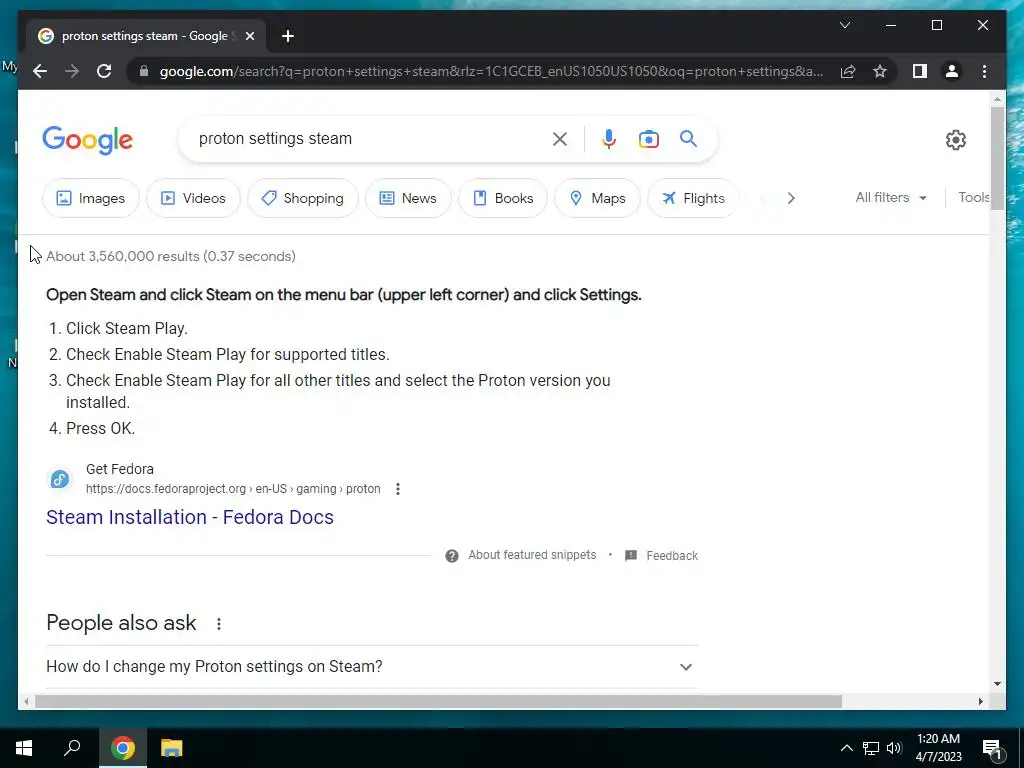Open Chrome side panel icon
1024x768 pixels.
click(x=920, y=71)
